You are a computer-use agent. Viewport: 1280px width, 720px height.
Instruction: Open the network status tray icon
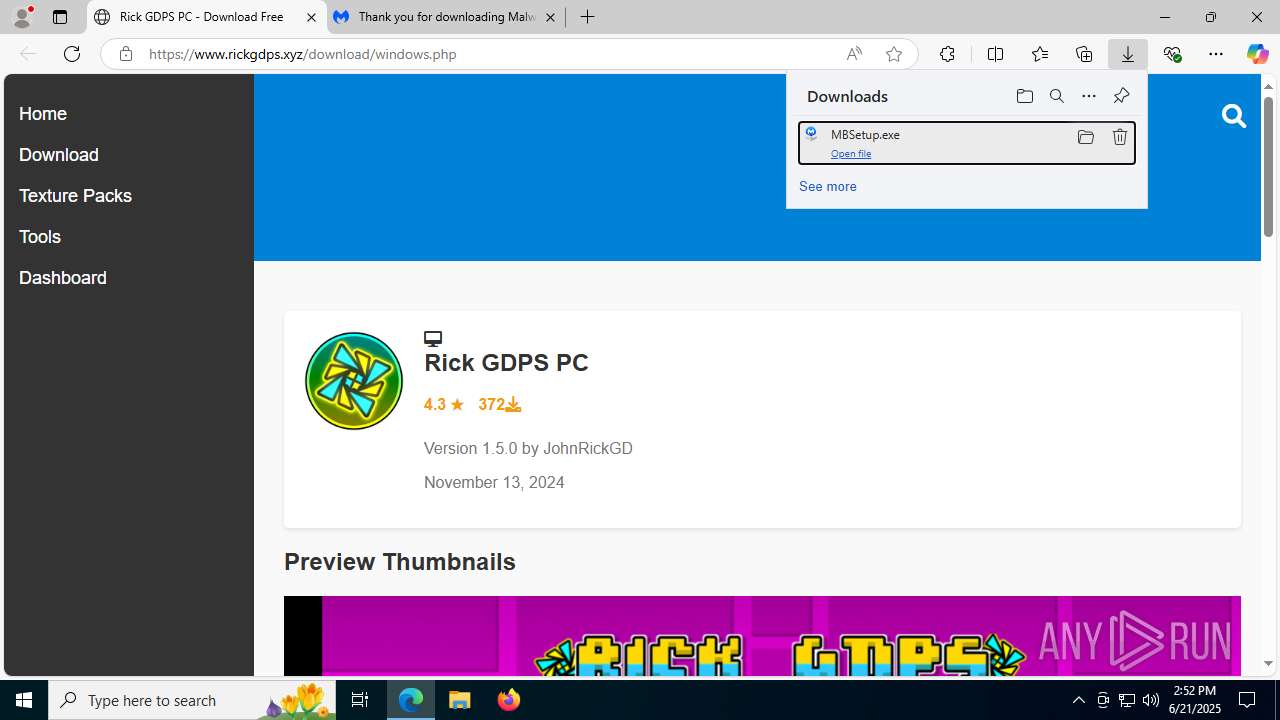(x=1127, y=700)
